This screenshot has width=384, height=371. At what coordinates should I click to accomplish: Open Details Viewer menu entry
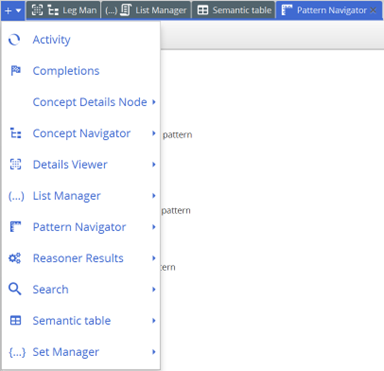point(81,165)
